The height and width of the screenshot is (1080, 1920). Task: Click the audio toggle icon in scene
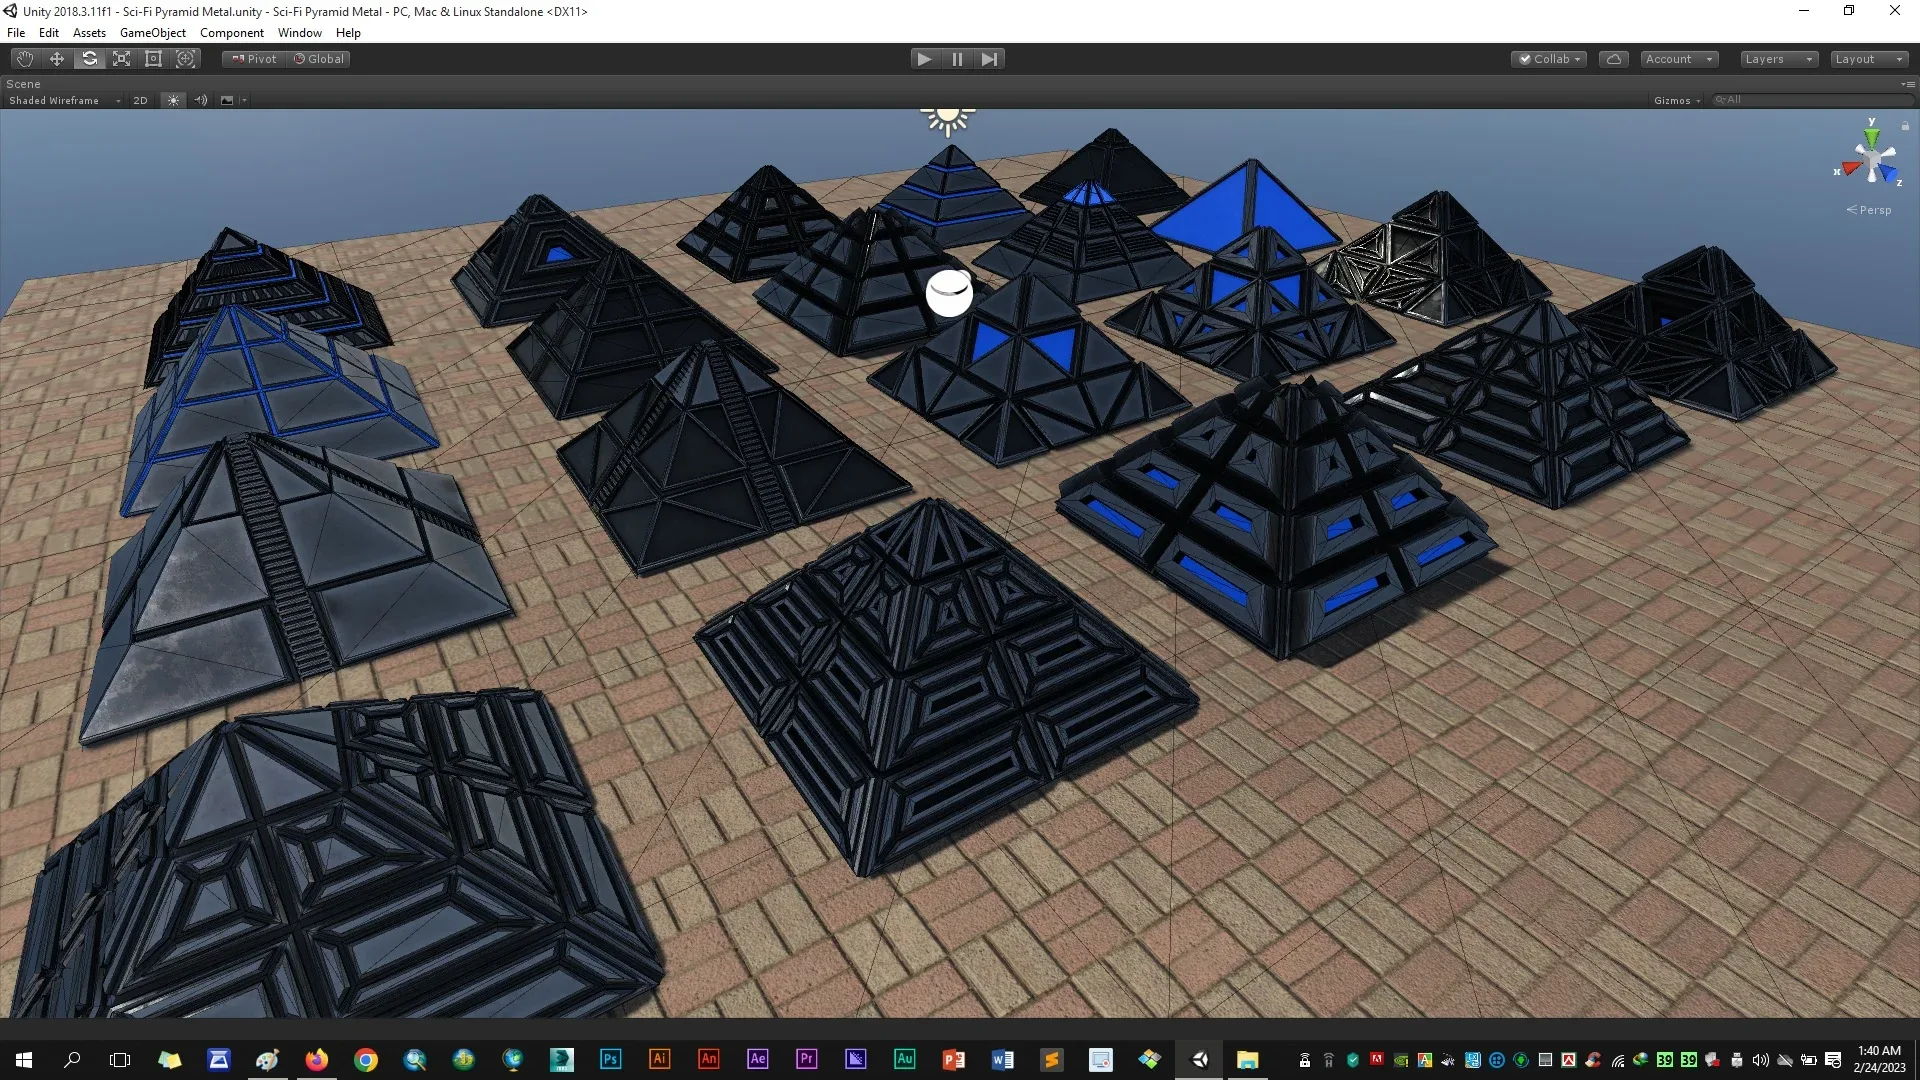[200, 100]
